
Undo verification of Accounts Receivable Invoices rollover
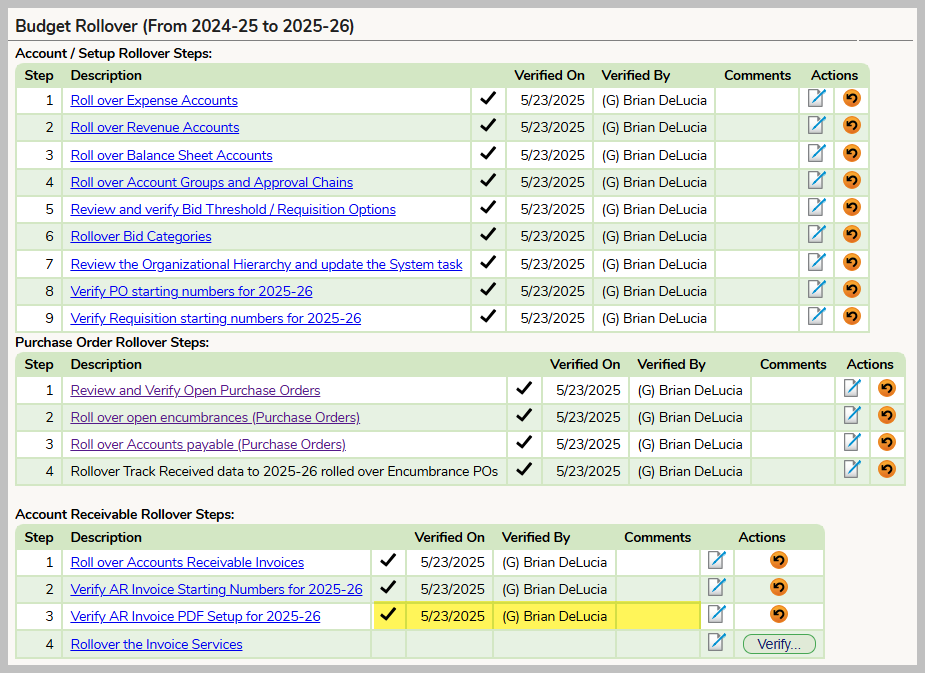[779, 560]
